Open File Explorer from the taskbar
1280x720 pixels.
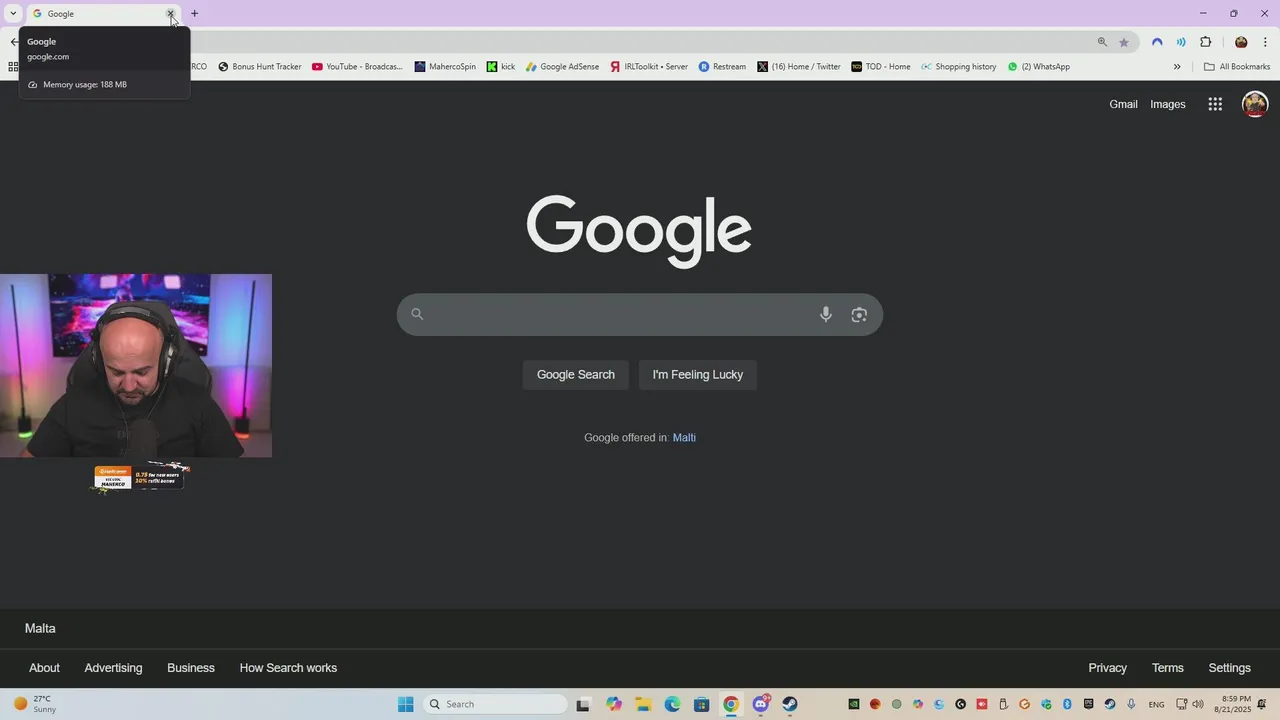tap(643, 704)
